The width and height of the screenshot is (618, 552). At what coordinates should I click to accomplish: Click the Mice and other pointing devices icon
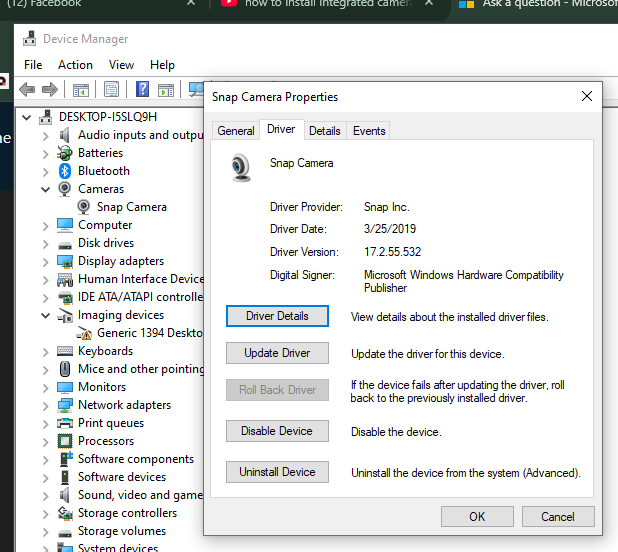pyautogui.click(x=65, y=369)
